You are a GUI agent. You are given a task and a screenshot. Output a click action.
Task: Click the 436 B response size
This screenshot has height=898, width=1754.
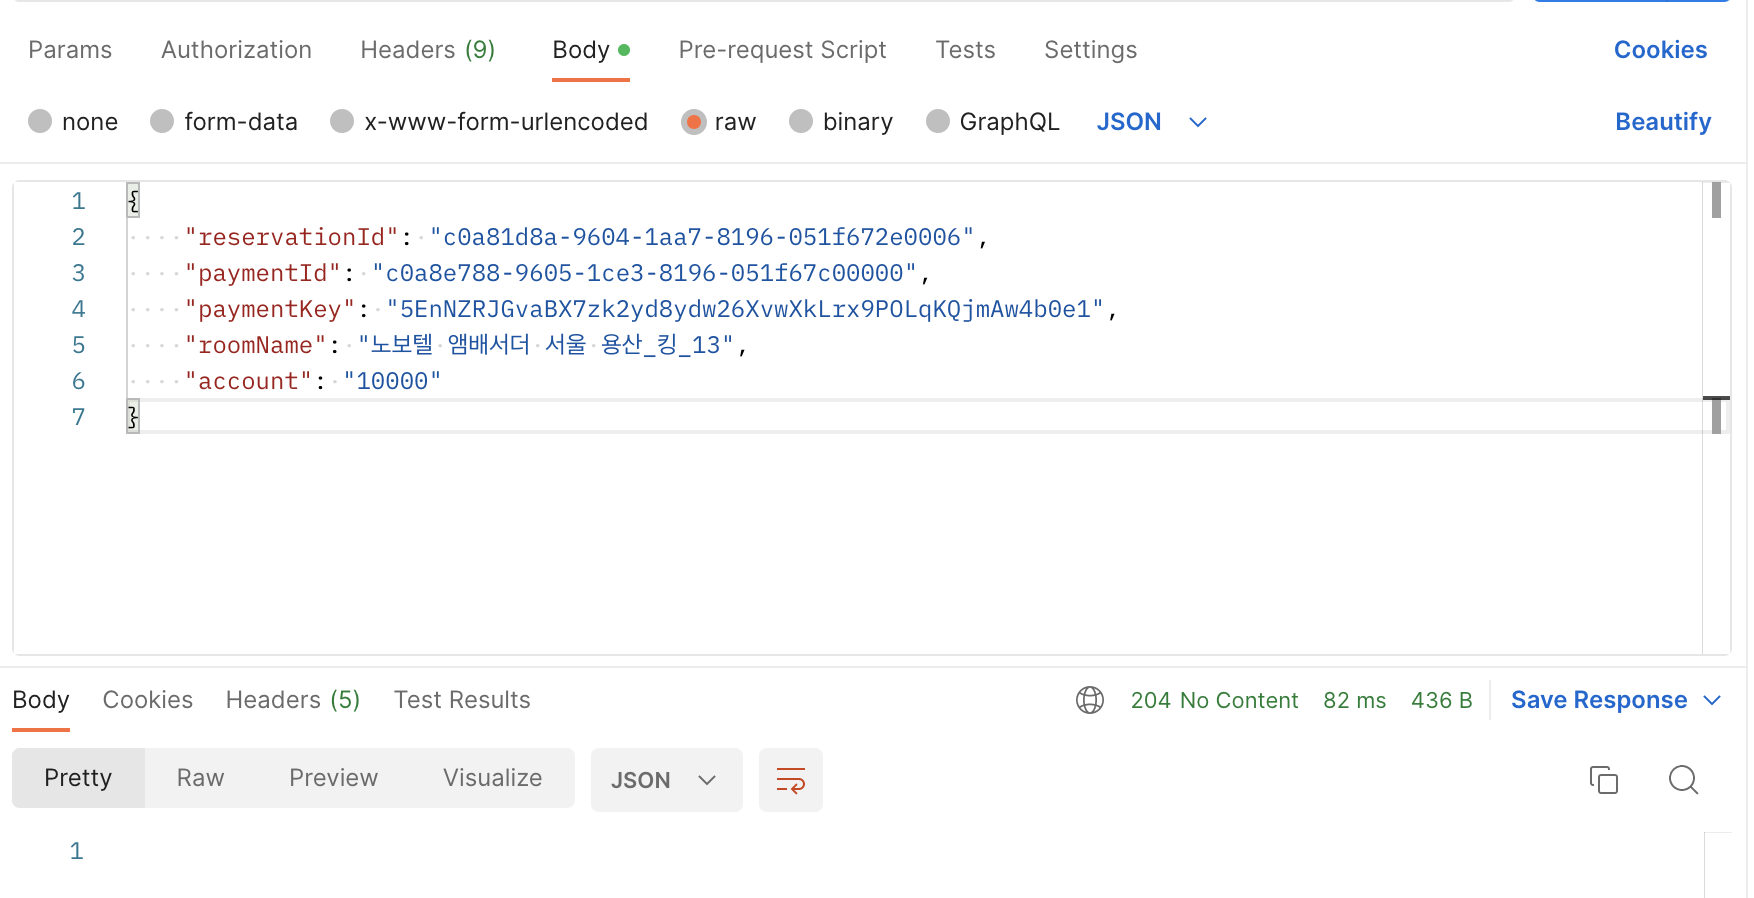(x=1441, y=700)
